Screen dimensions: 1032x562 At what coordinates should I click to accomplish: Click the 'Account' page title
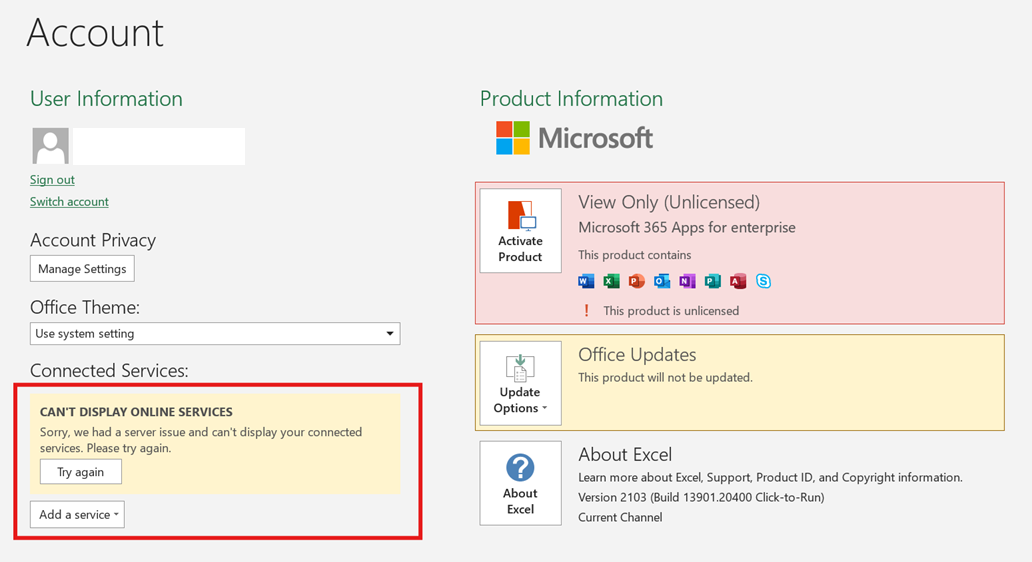click(95, 32)
